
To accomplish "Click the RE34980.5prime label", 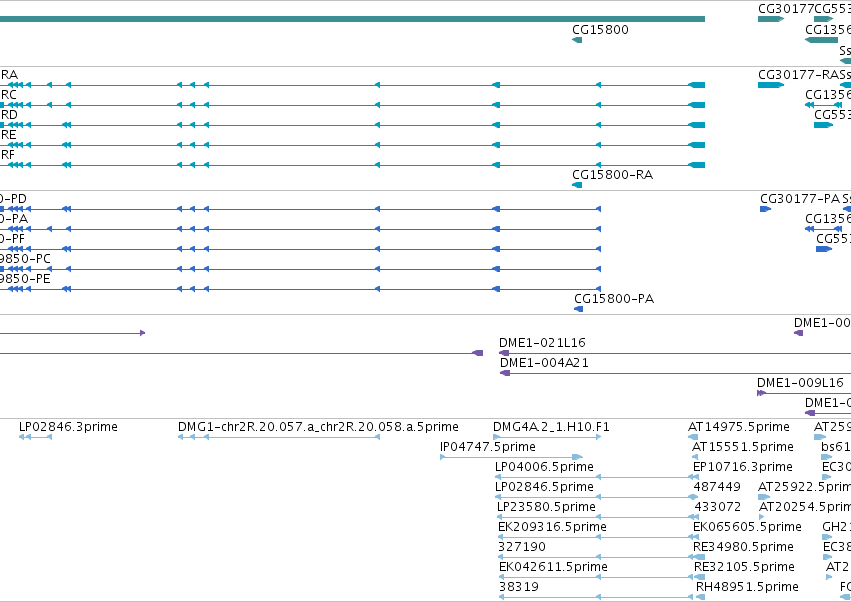I will [x=744, y=547].
